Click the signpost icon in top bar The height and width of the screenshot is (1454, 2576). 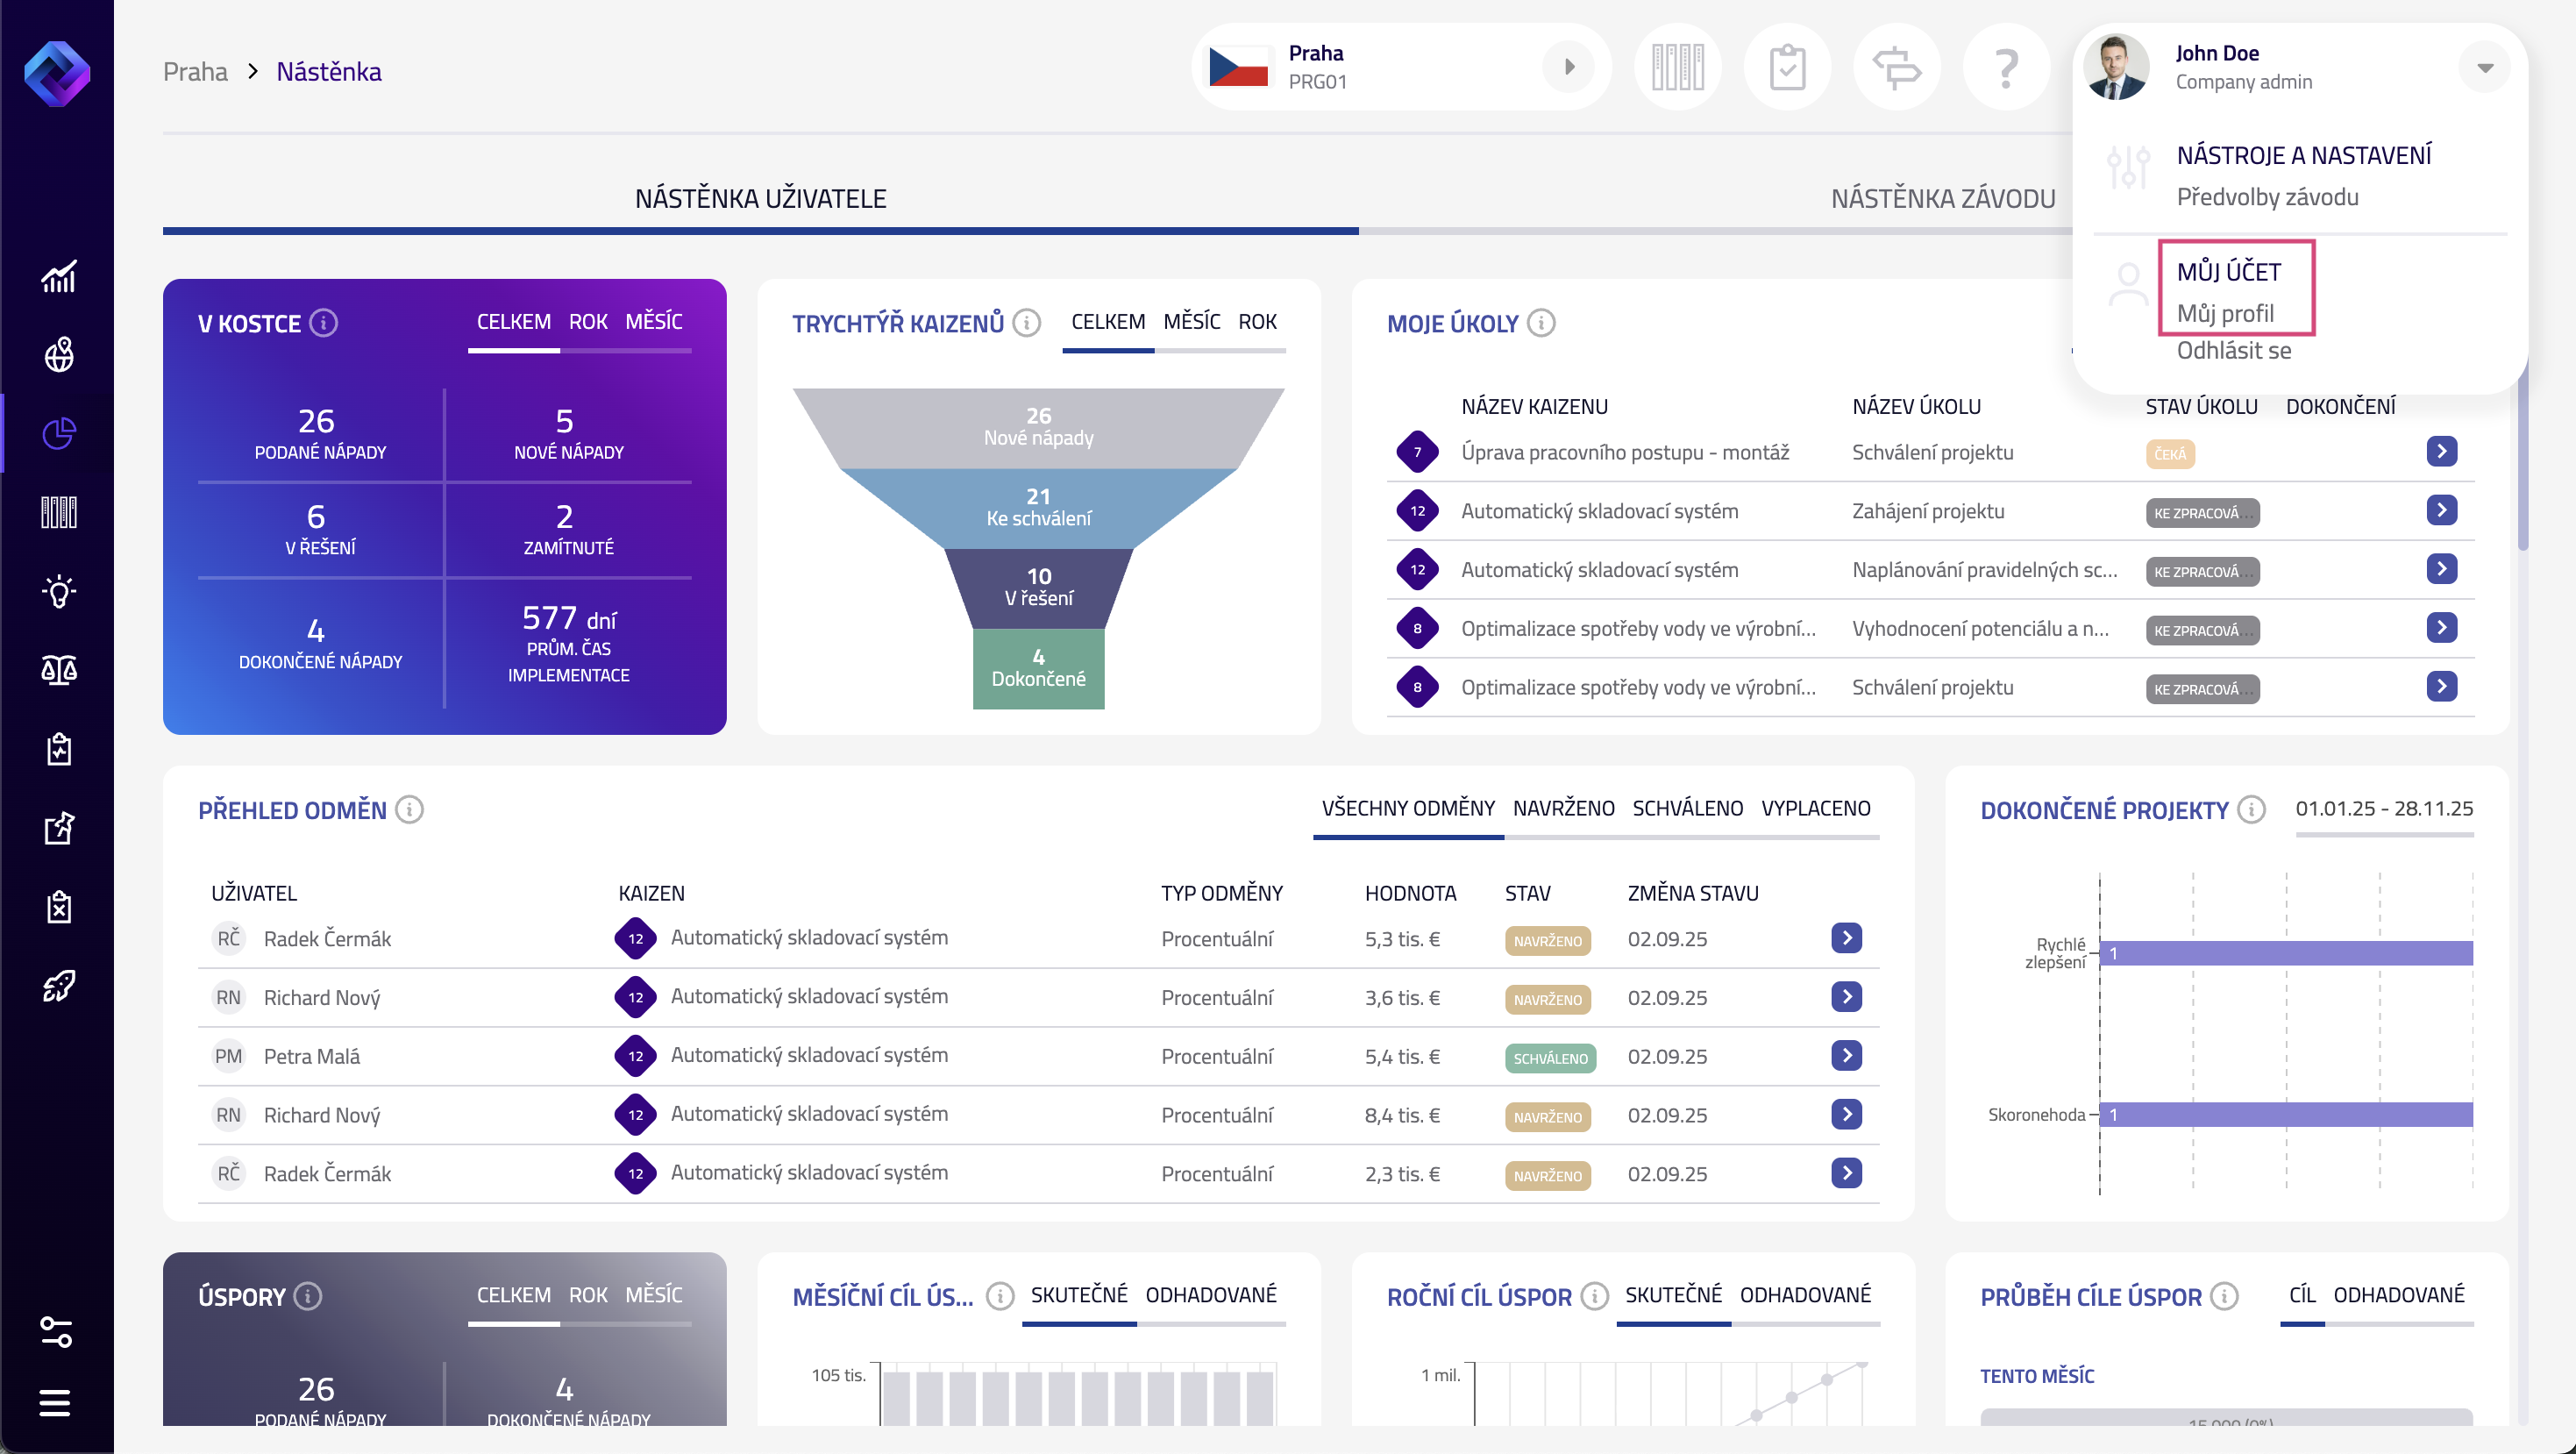(x=1896, y=68)
